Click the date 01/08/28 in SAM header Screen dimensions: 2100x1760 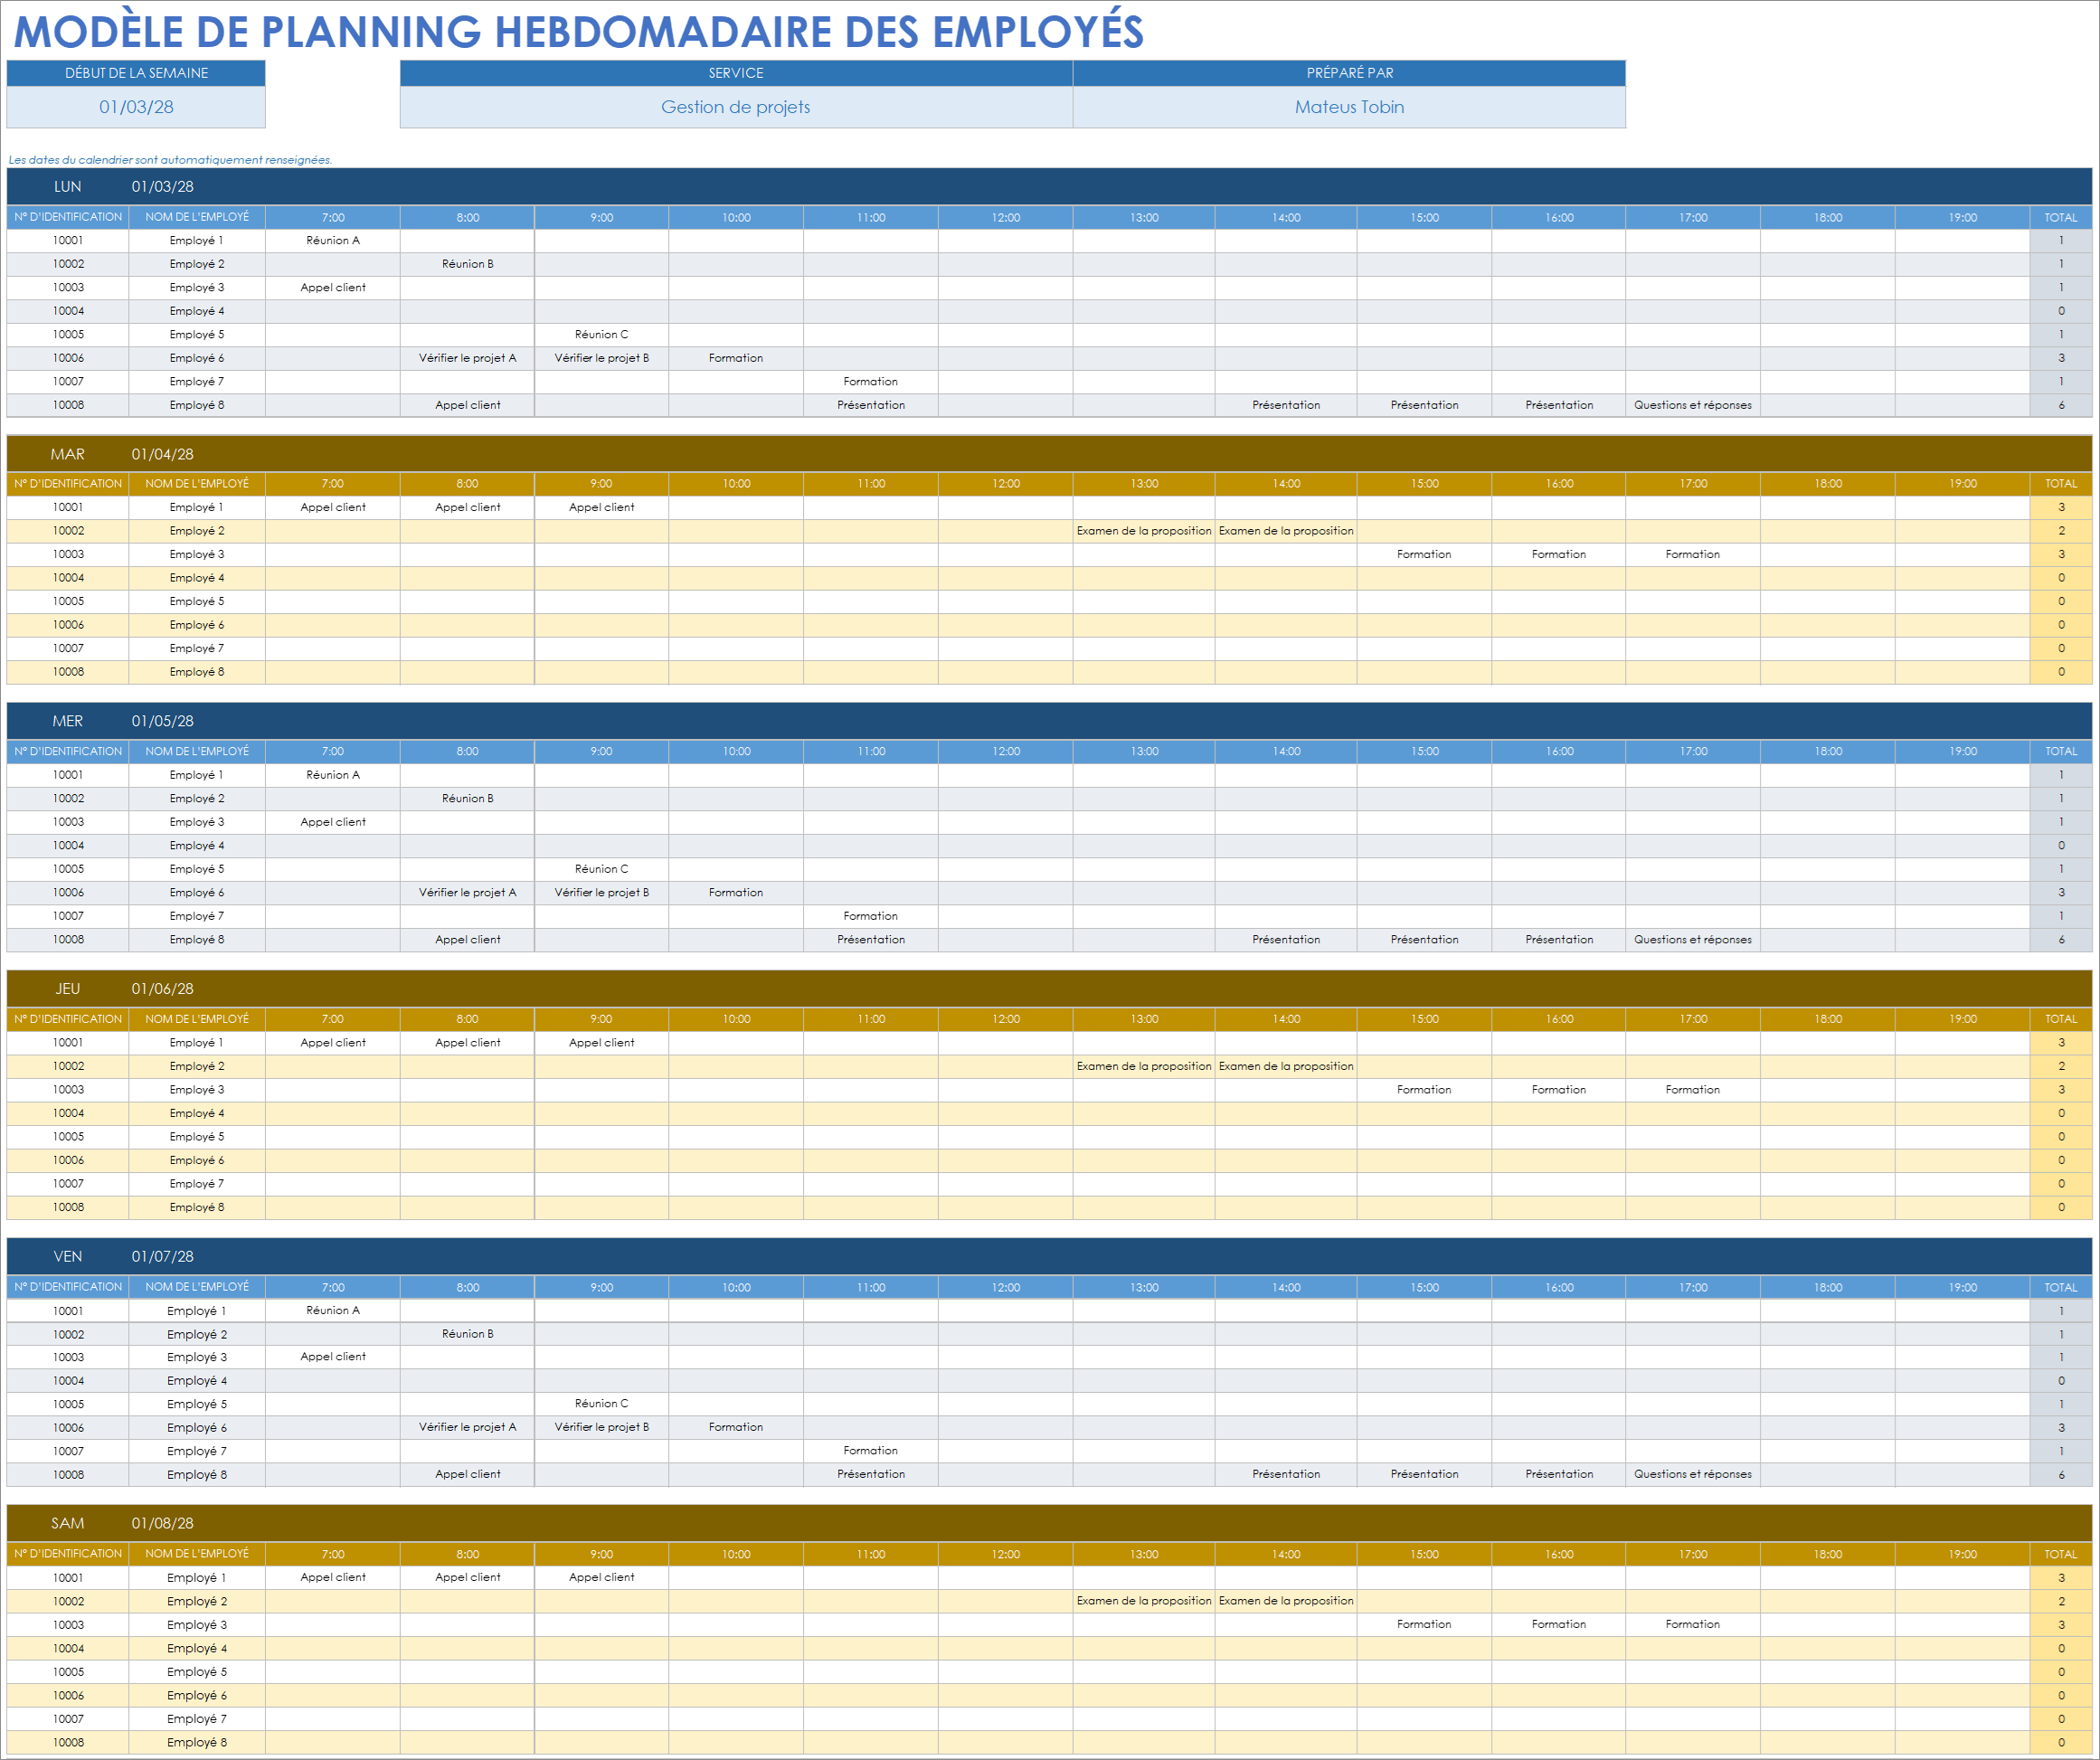163,1524
